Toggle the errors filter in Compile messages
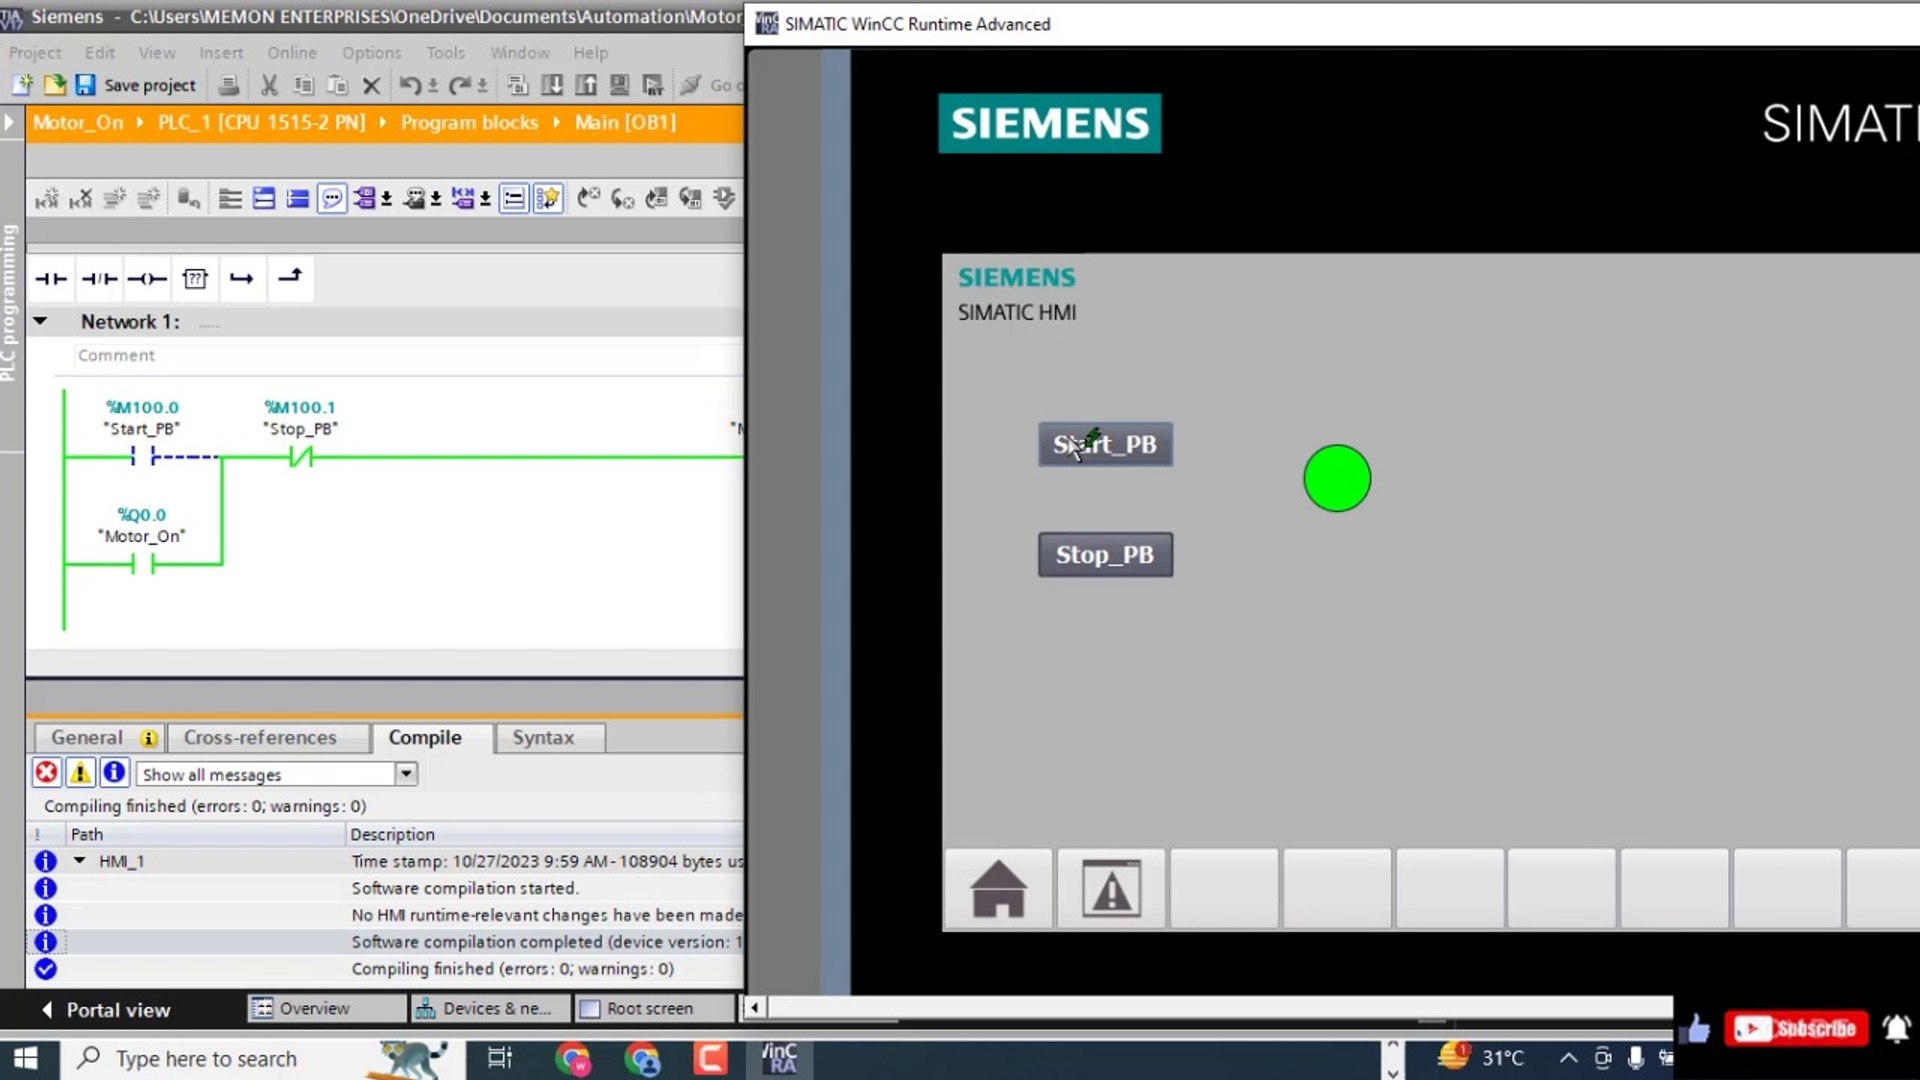The image size is (1920, 1080). click(x=46, y=772)
